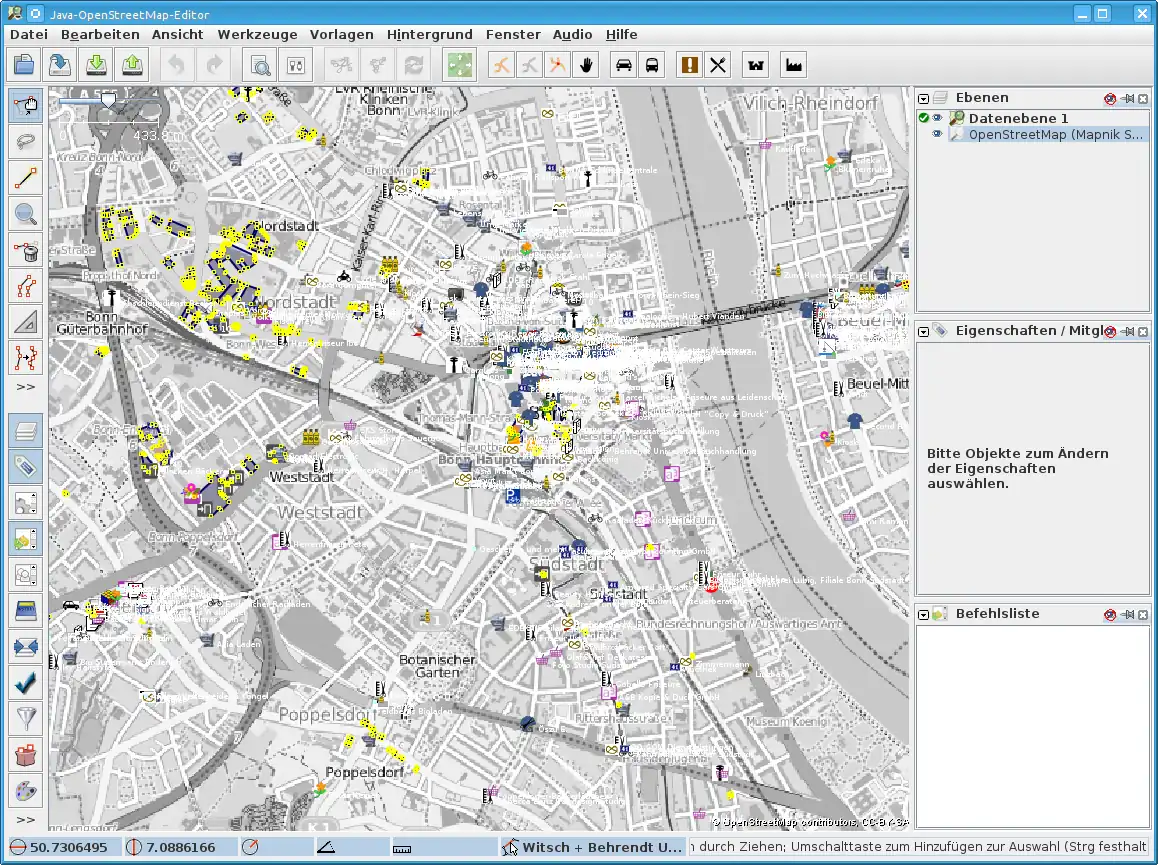
Task: Toggle the Ebenen layer list panel button
Action: click(26, 431)
